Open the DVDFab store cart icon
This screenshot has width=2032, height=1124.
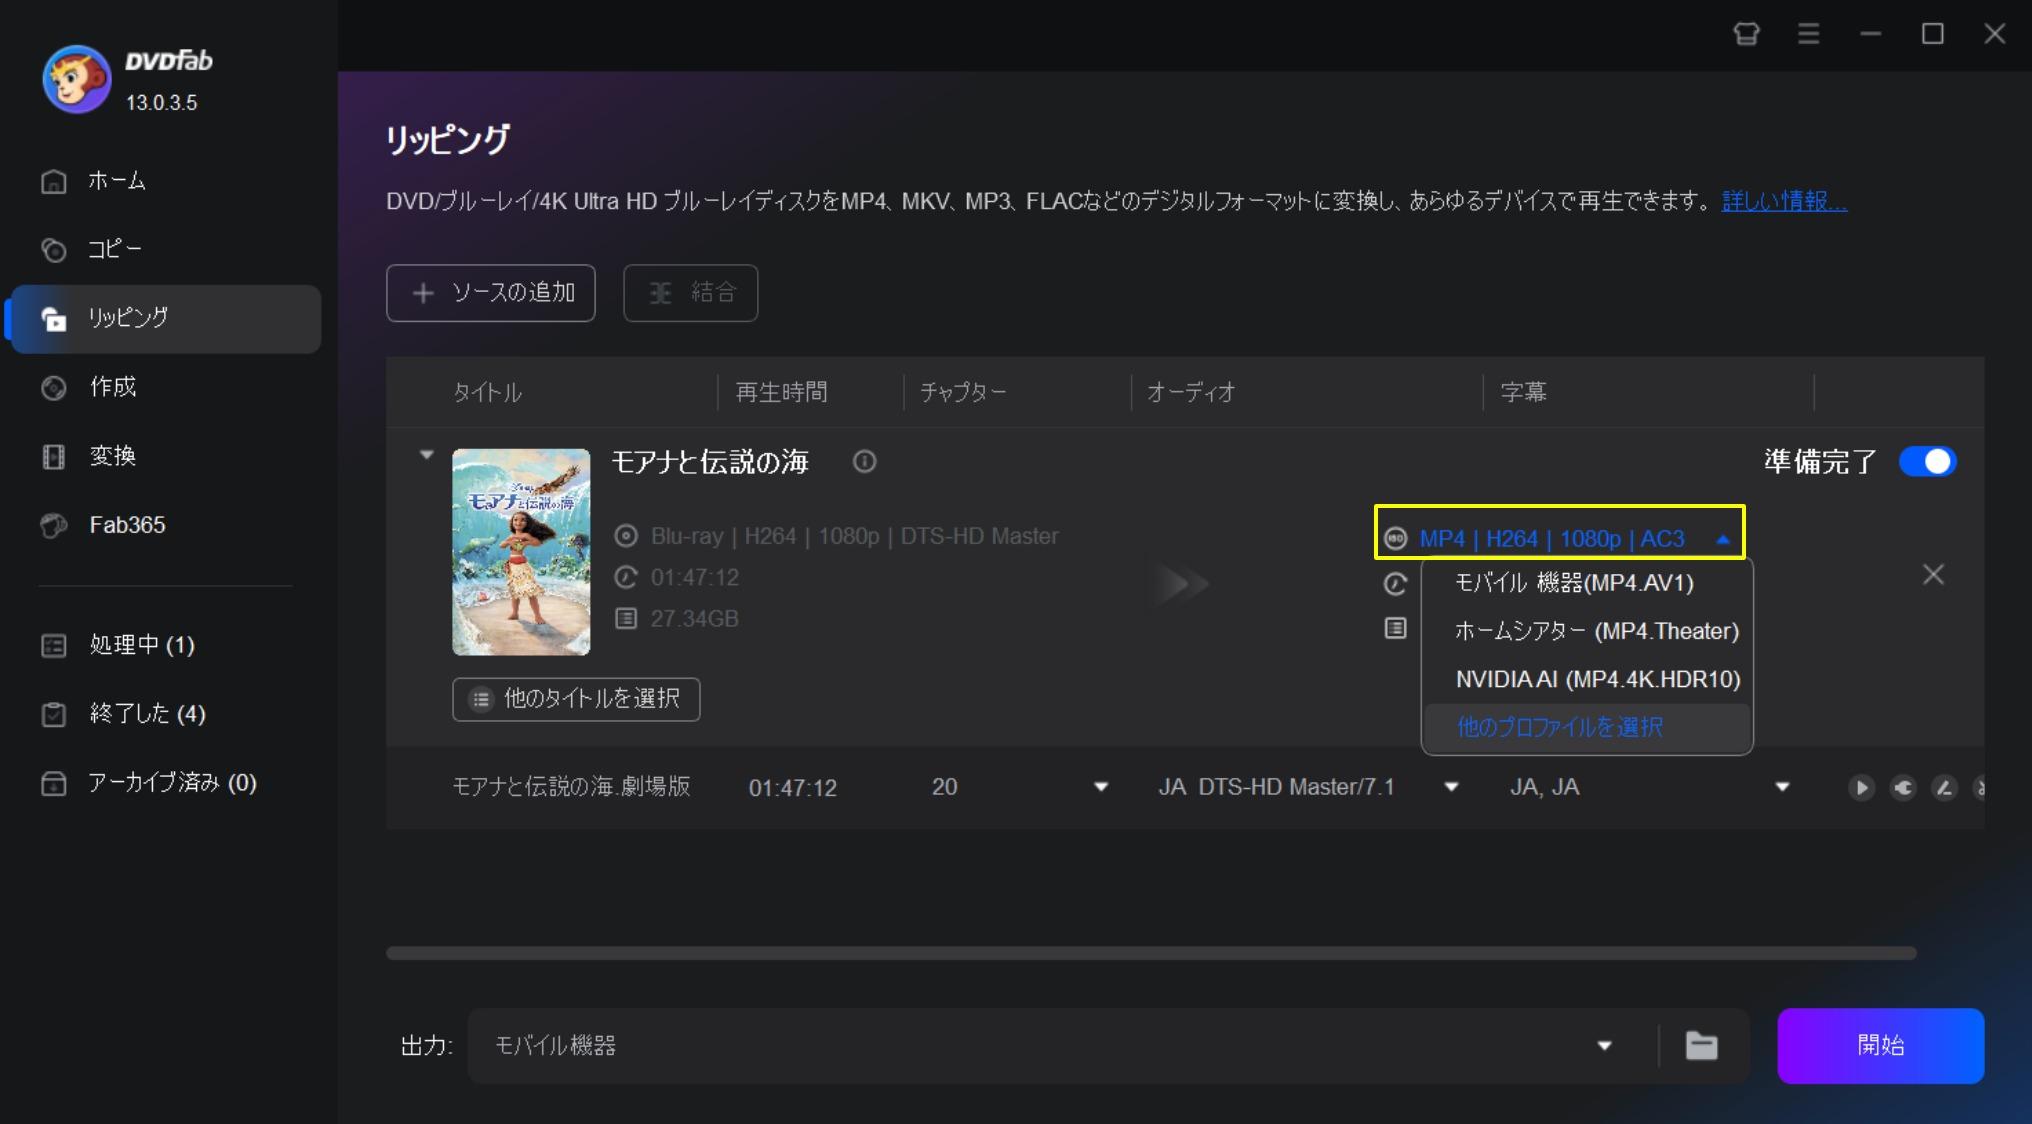[1746, 34]
